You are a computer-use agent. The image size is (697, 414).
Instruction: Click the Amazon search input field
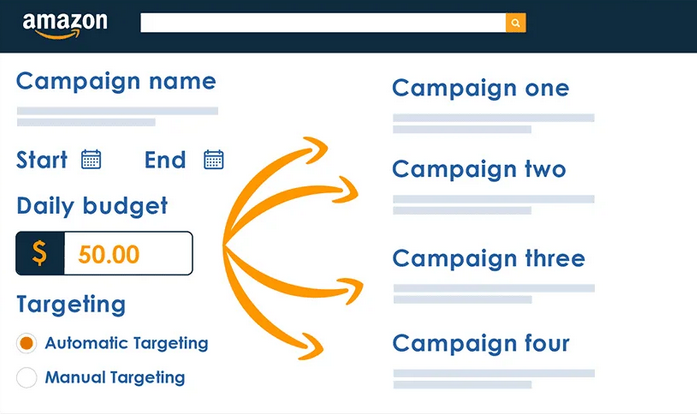point(323,23)
